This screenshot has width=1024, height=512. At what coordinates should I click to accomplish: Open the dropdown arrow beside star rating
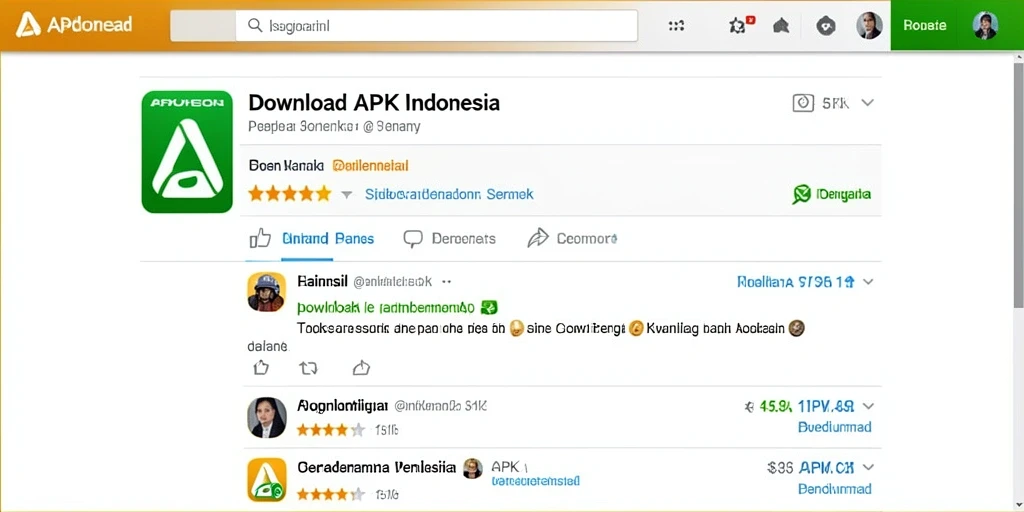point(347,194)
